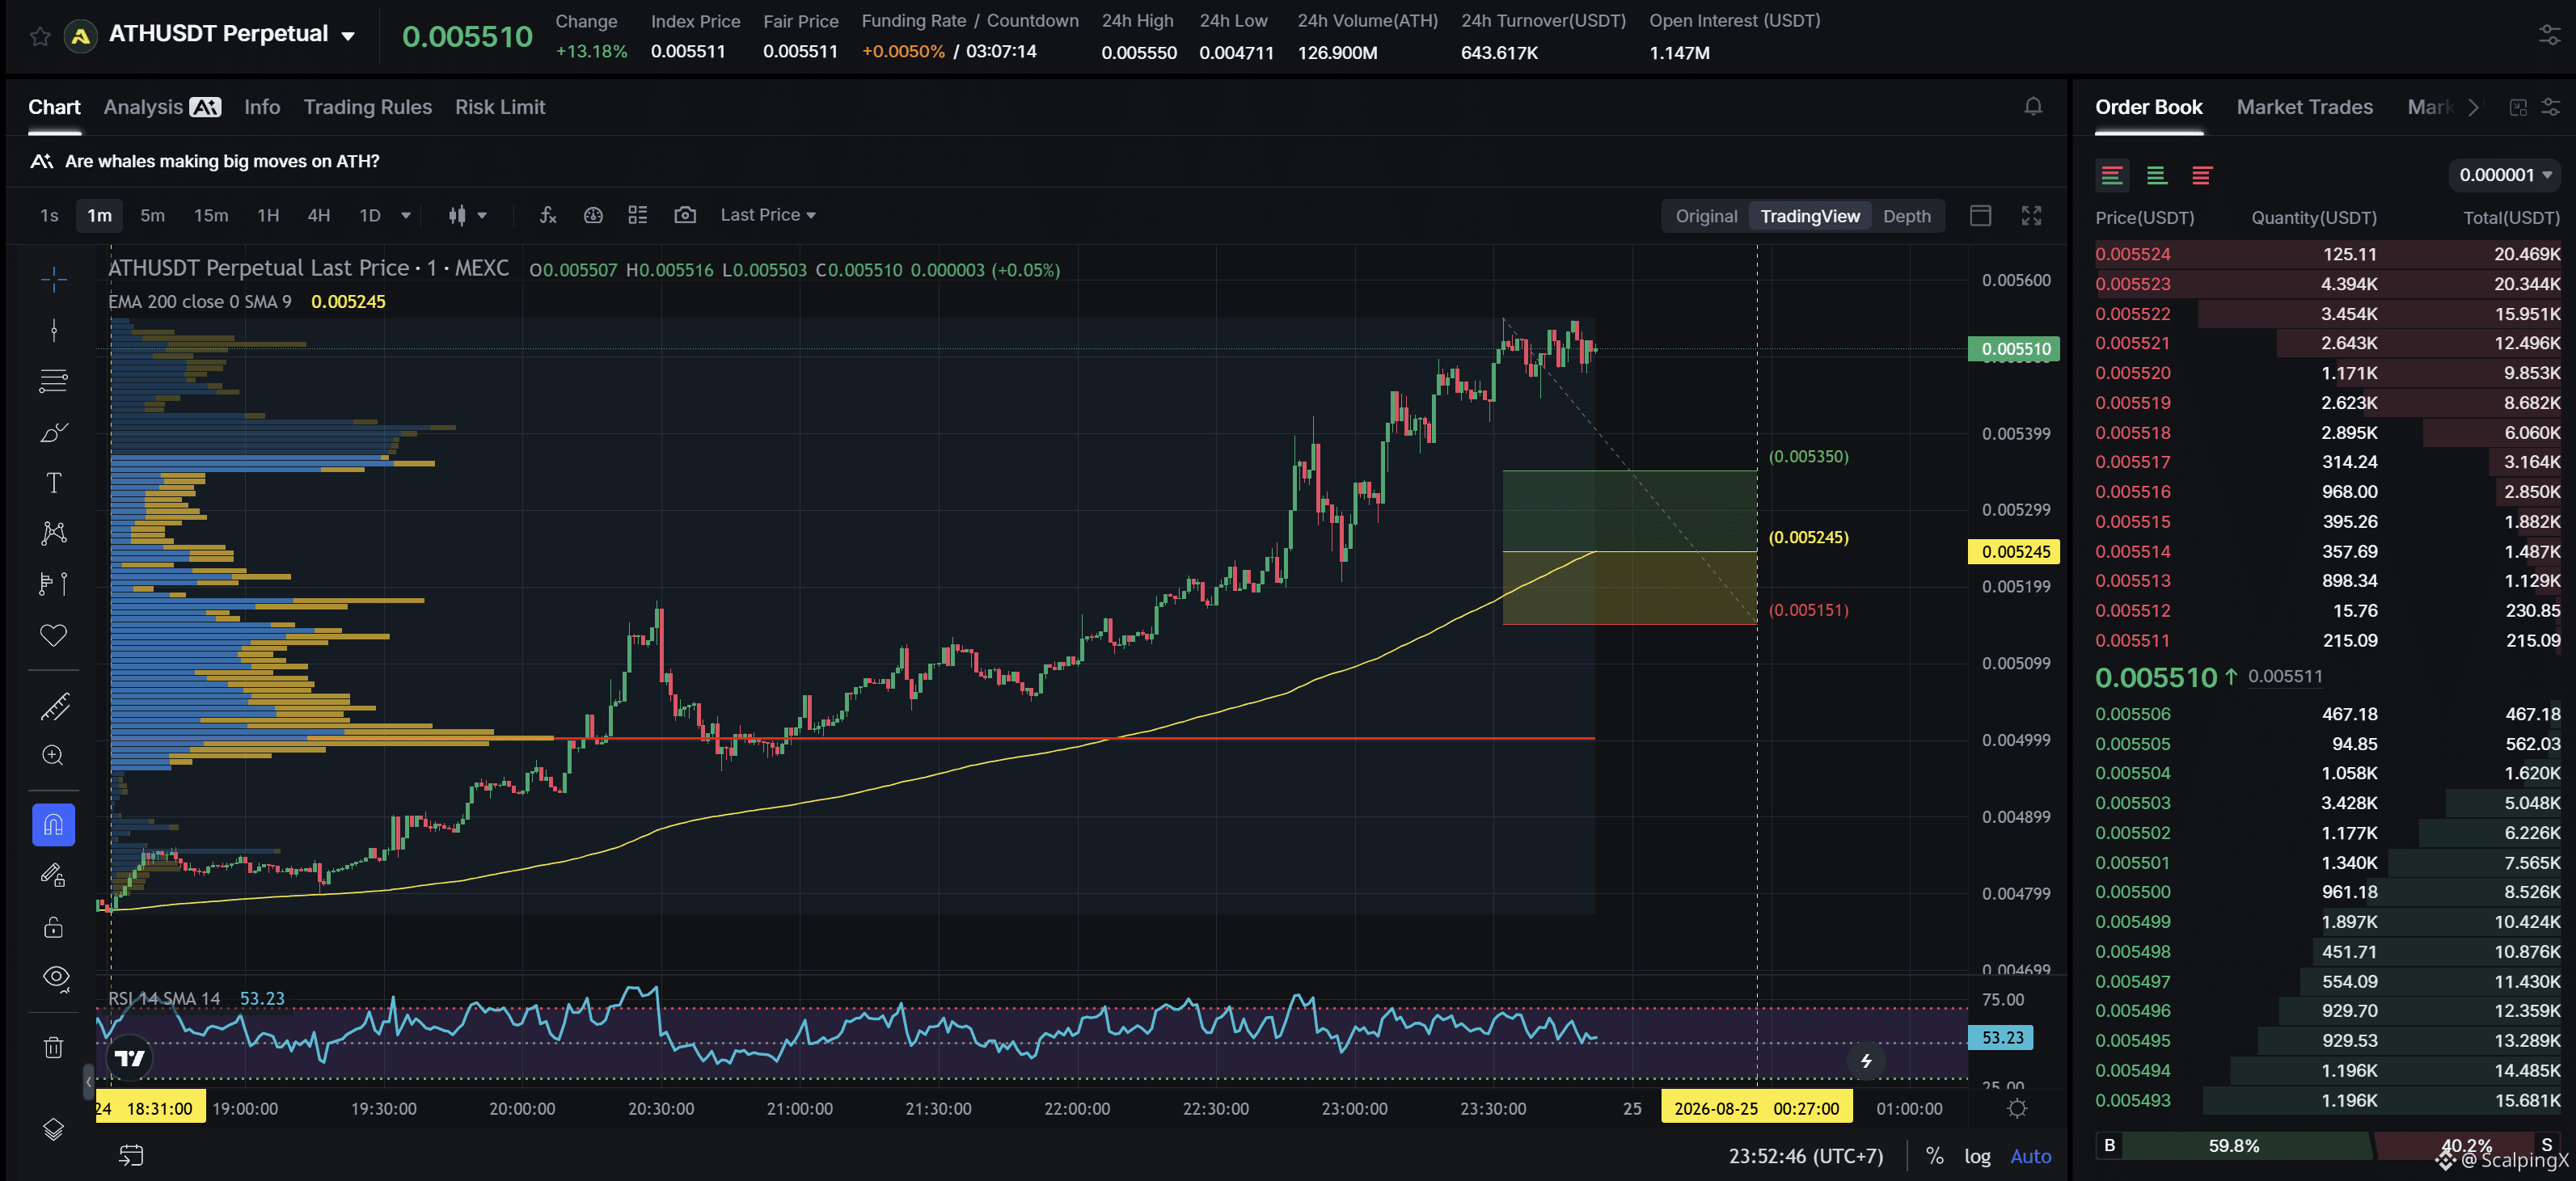This screenshot has width=2576, height=1181.
Task: Expand the chart to fullscreen
Action: click(x=2031, y=215)
